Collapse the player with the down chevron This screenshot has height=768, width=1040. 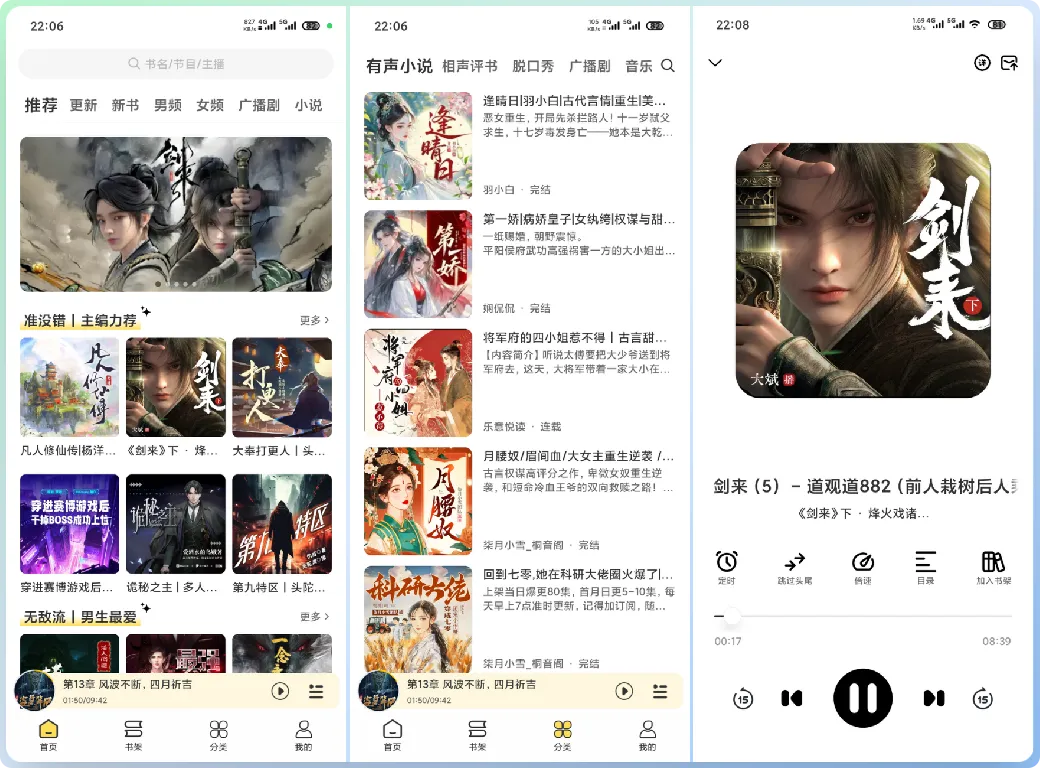[x=715, y=63]
